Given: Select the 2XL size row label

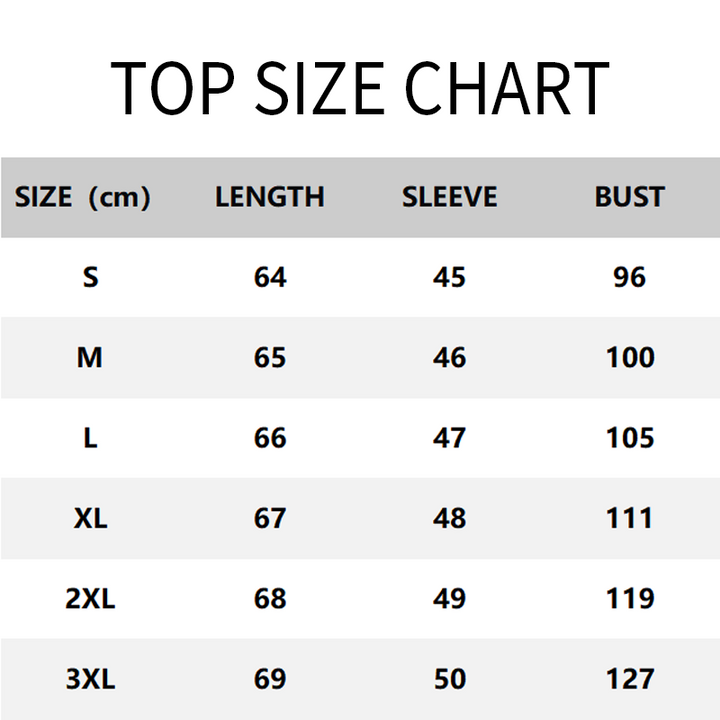Looking at the screenshot, I should (90, 598).
